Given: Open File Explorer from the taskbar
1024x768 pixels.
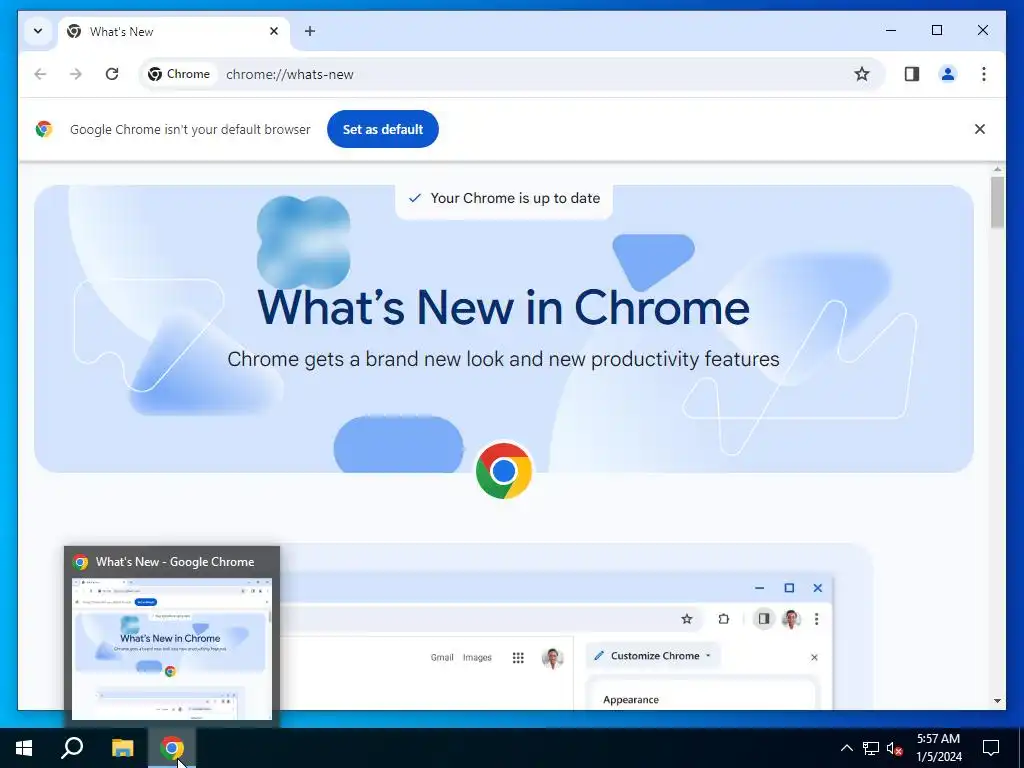Looking at the screenshot, I should tap(122, 748).
